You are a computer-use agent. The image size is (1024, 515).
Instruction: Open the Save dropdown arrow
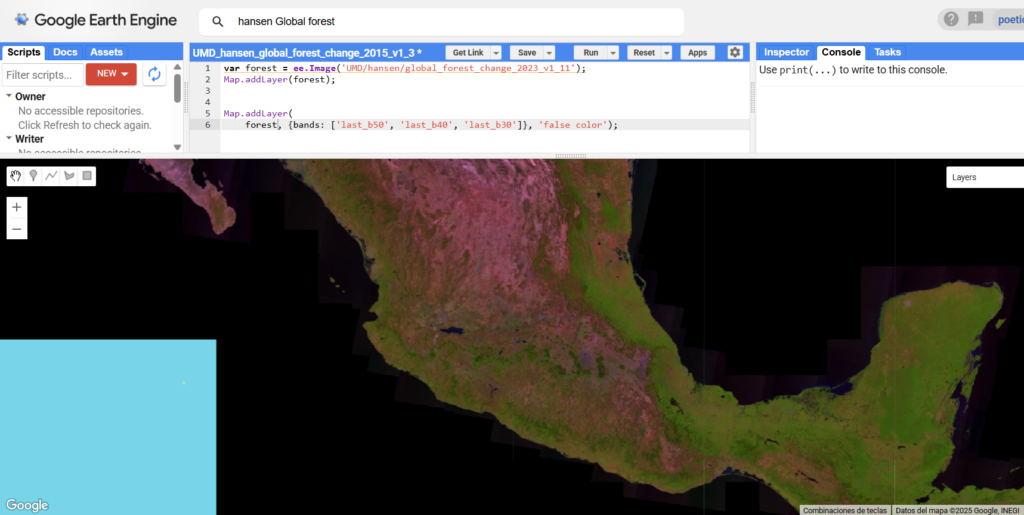click(x=549, y=53)
